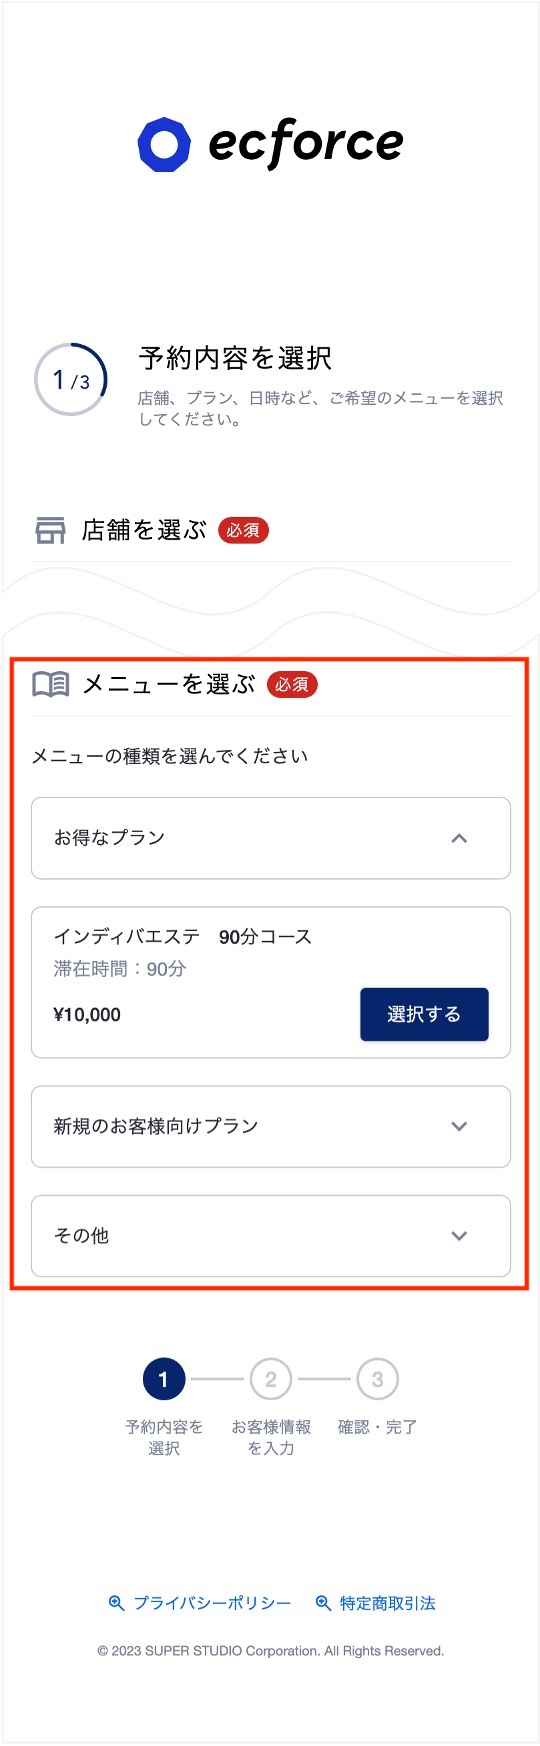This screenshot has width=540, height=1746.
Task: Click the magnifier icon before 特定商取引法
Action: 323,1603
